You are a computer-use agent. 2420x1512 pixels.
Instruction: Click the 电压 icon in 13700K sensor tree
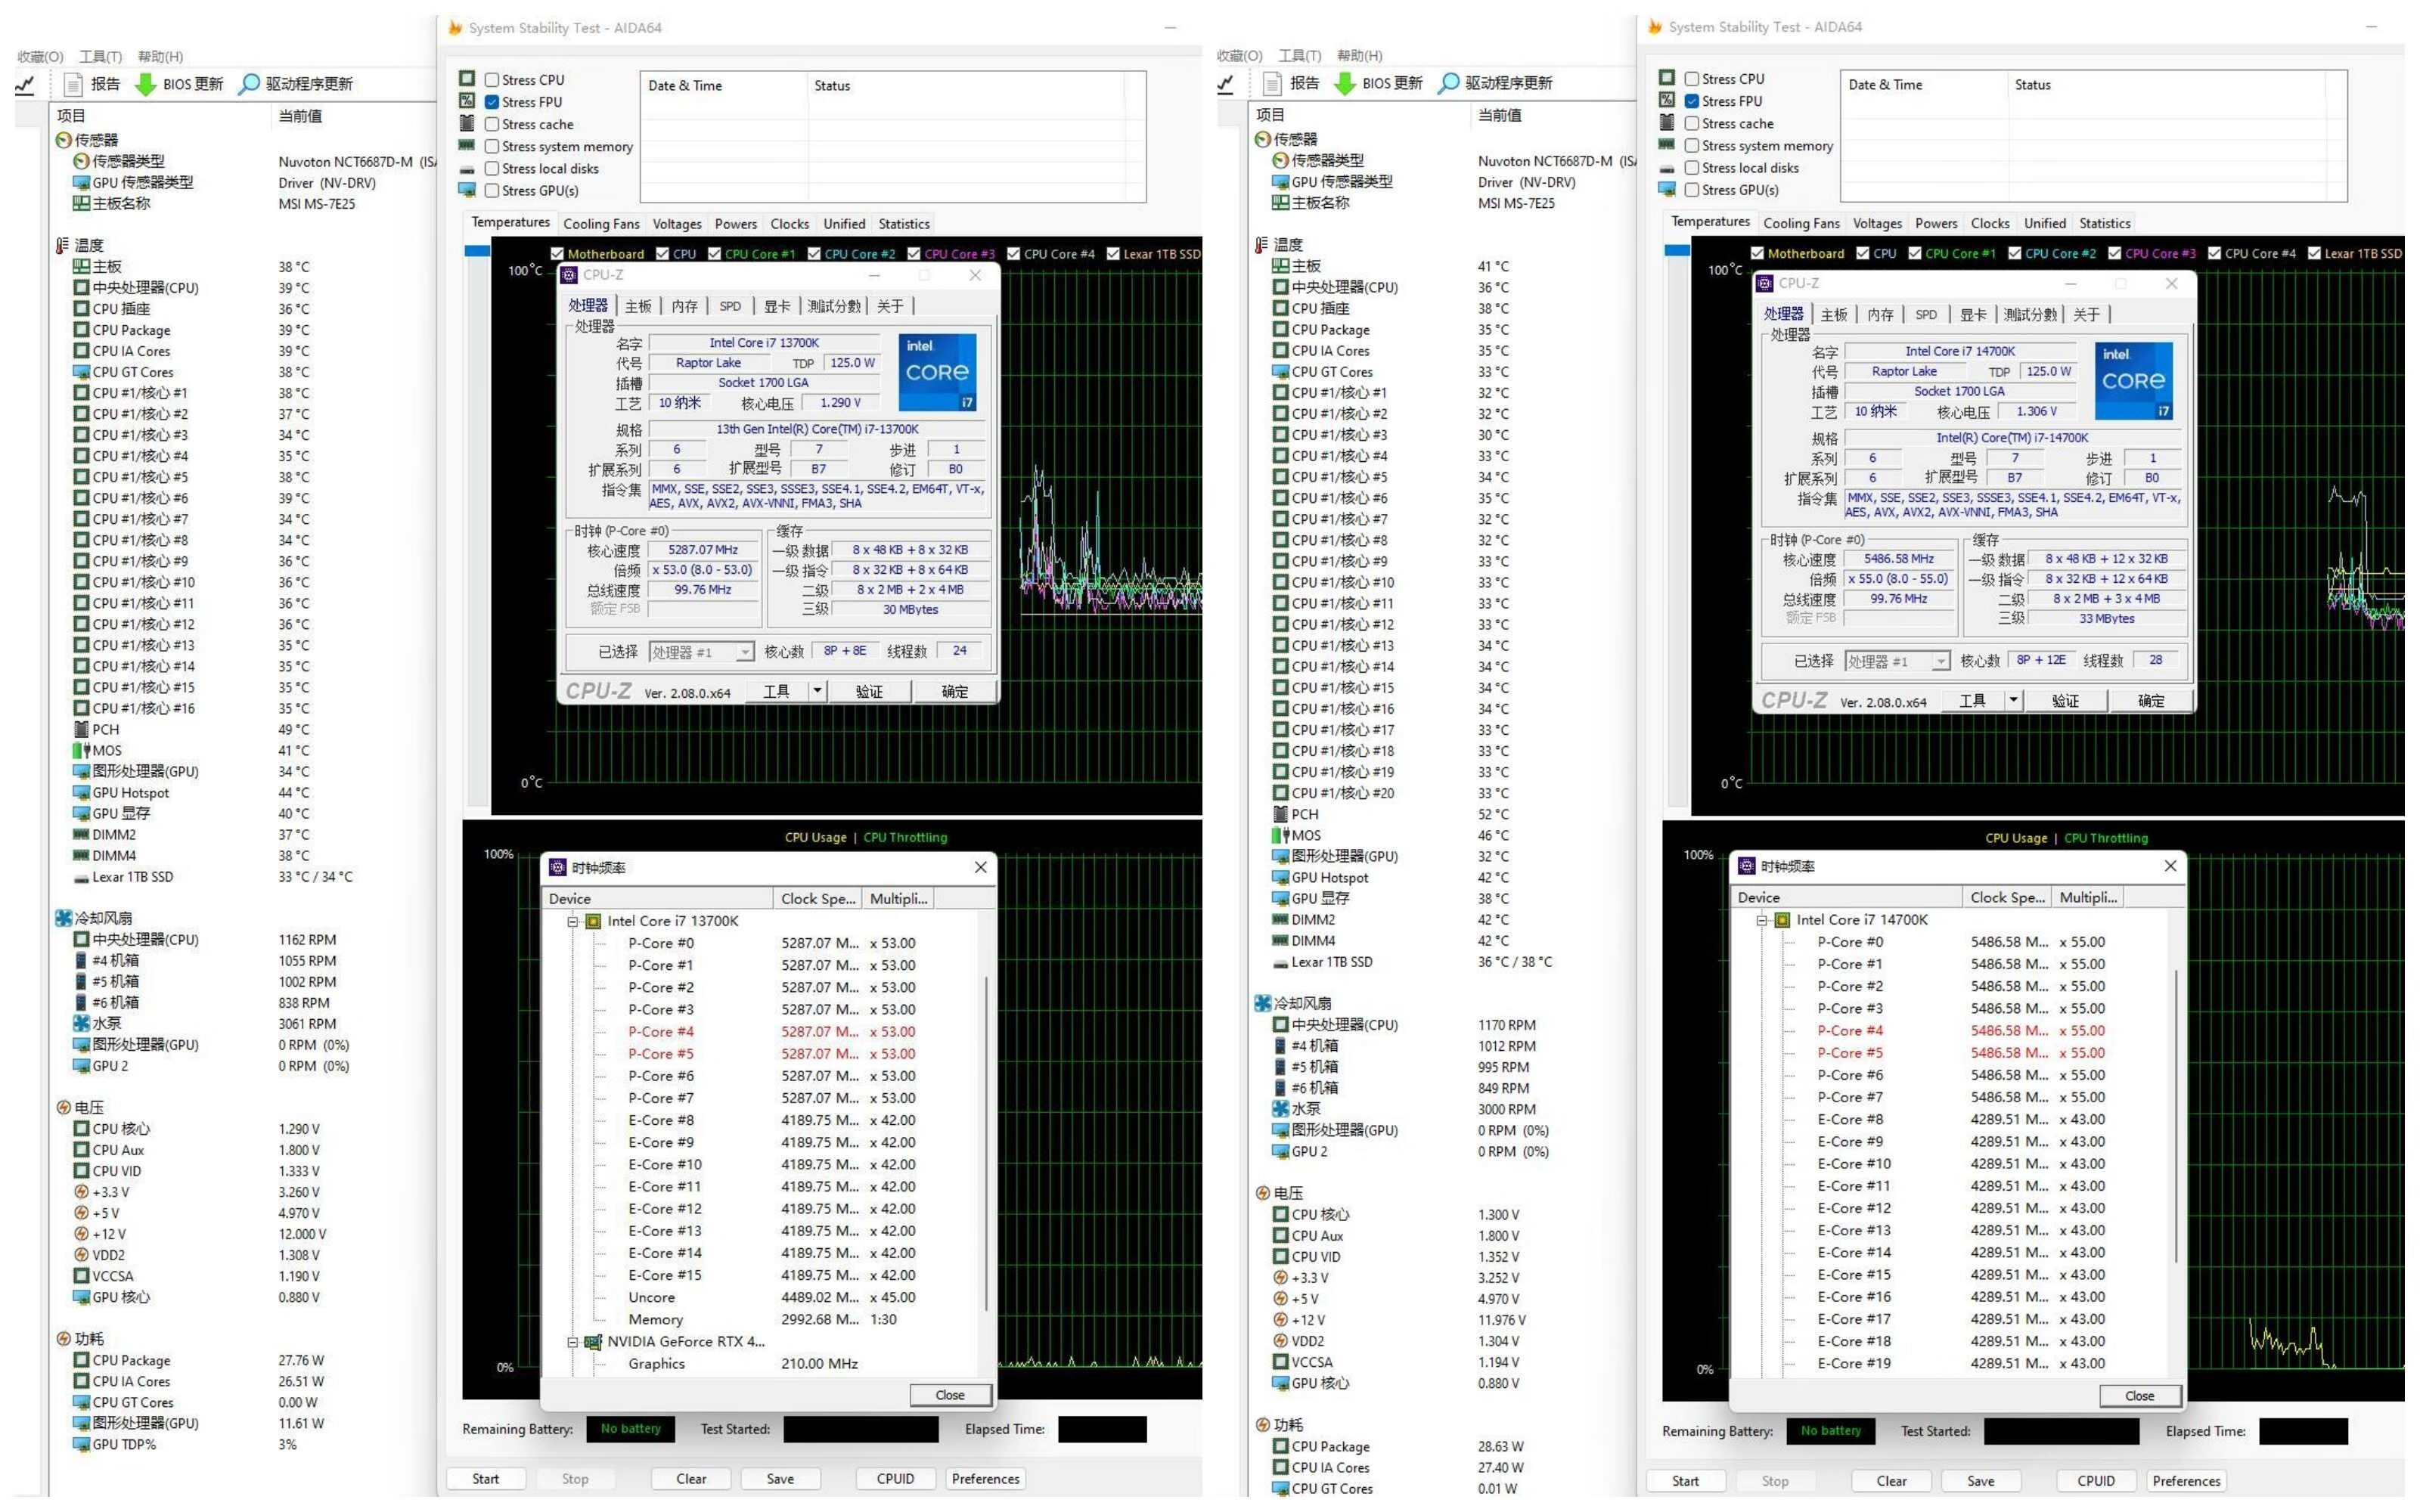coord(63,1108)
